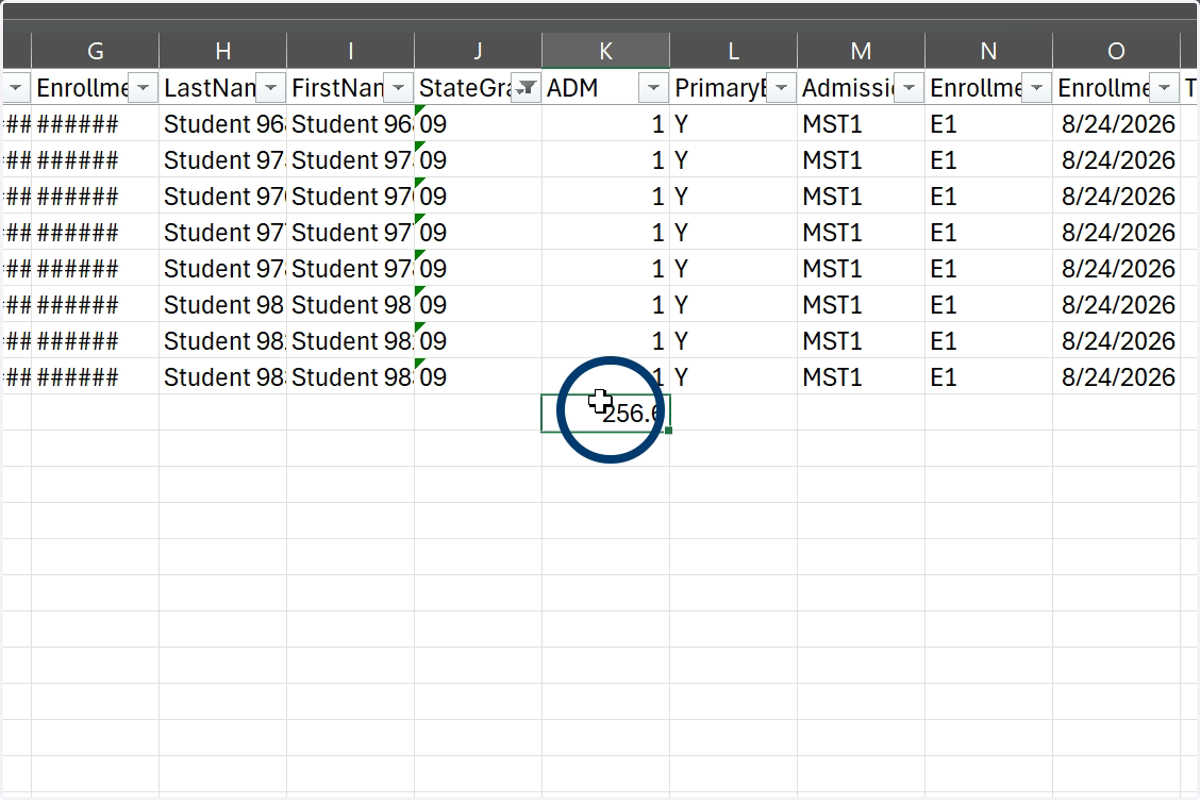Open the filter dropdown in column N header cell
Viewport: 1200px width, 800px height.
pos(1037,88)
